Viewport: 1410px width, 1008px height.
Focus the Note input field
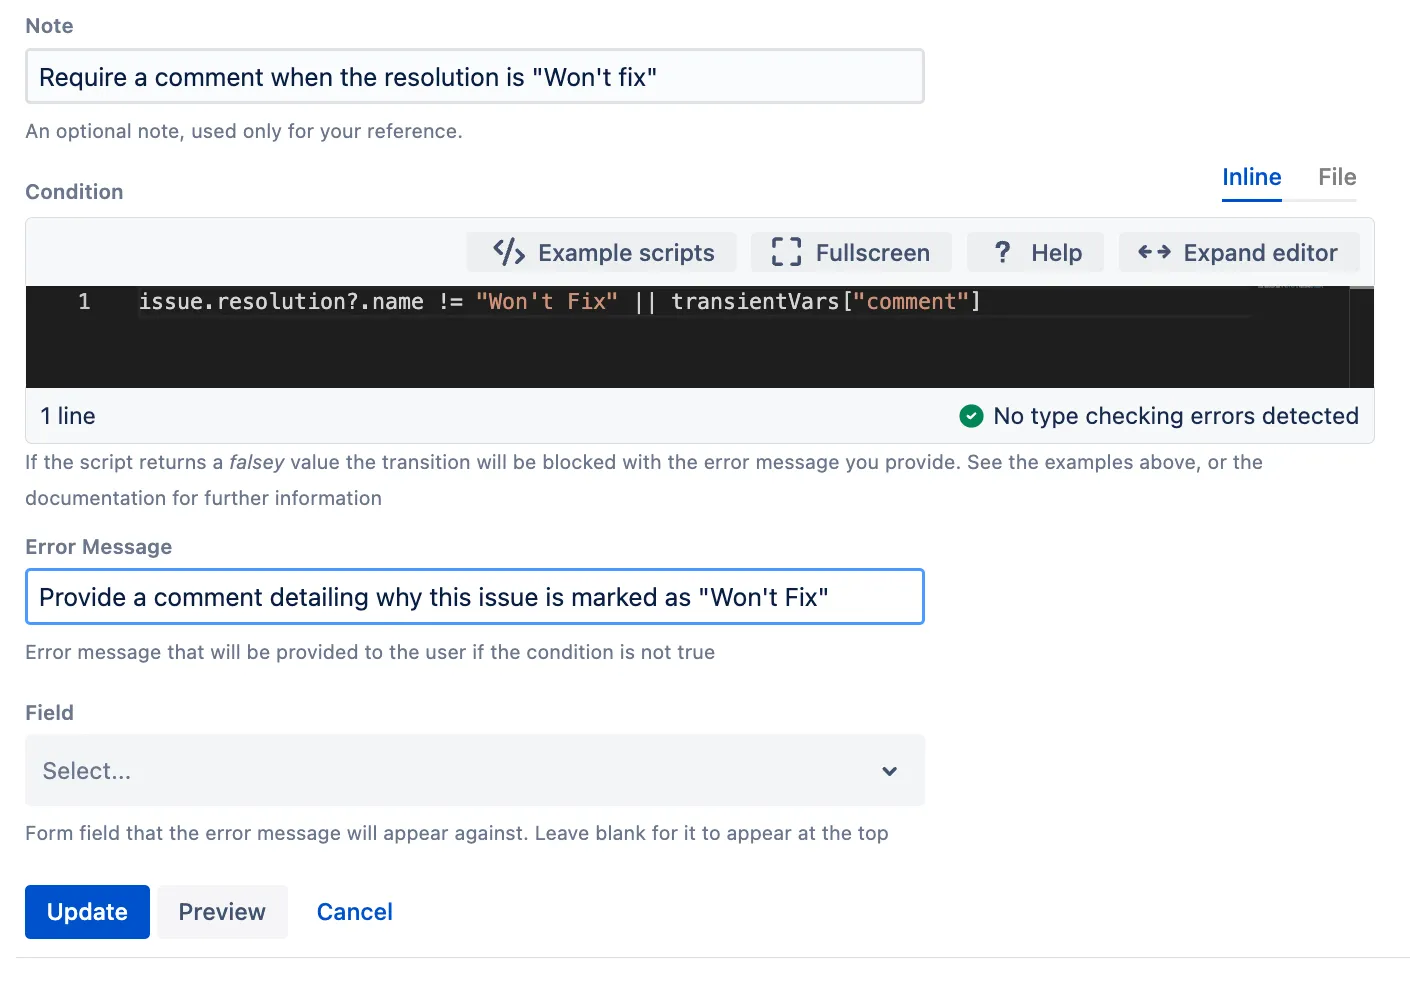(x=475, y=77)
